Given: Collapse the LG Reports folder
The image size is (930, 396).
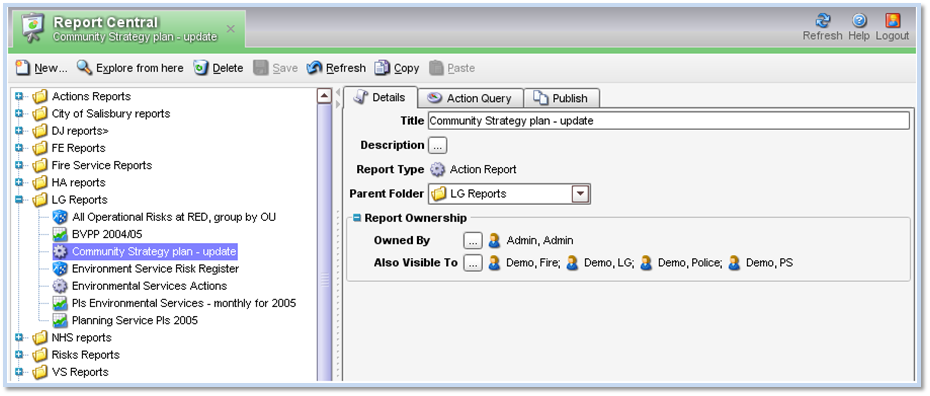Looking at the screenshot, I should coord(19,200).
